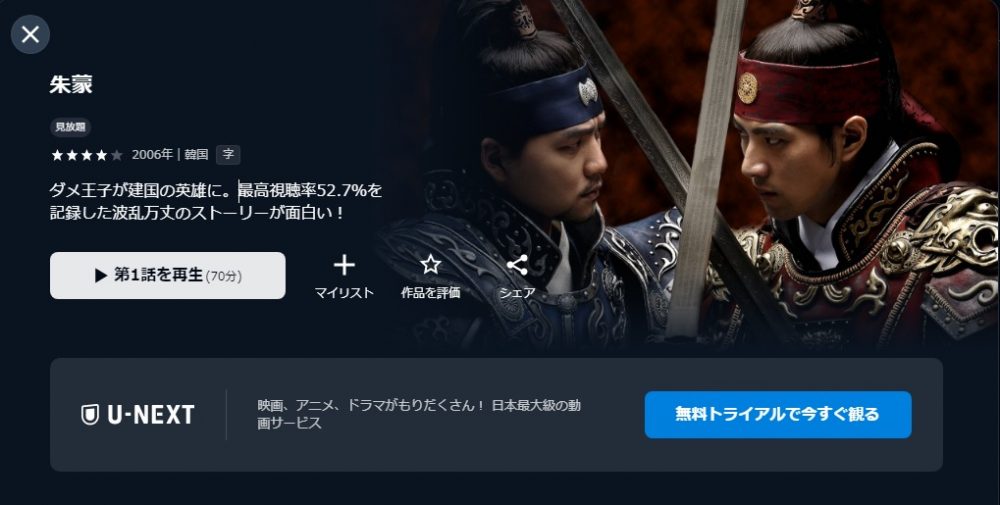Click the シェア label text
This screenshot has height=505, width=1000.
pos(517,293)
